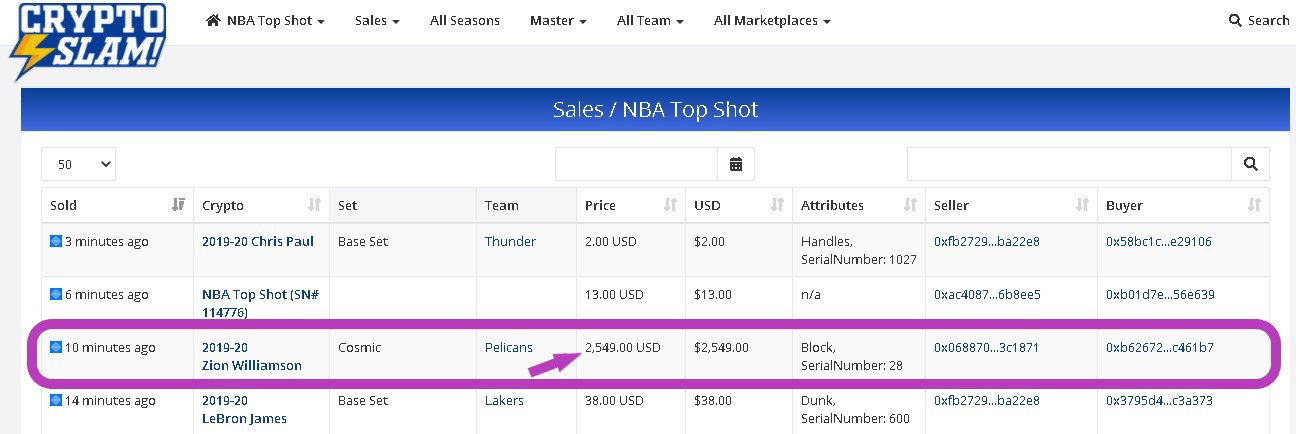This screenshot has width=1296, height=434.
Task: Click the magnifier button beside the table search
Action: 1250,164
